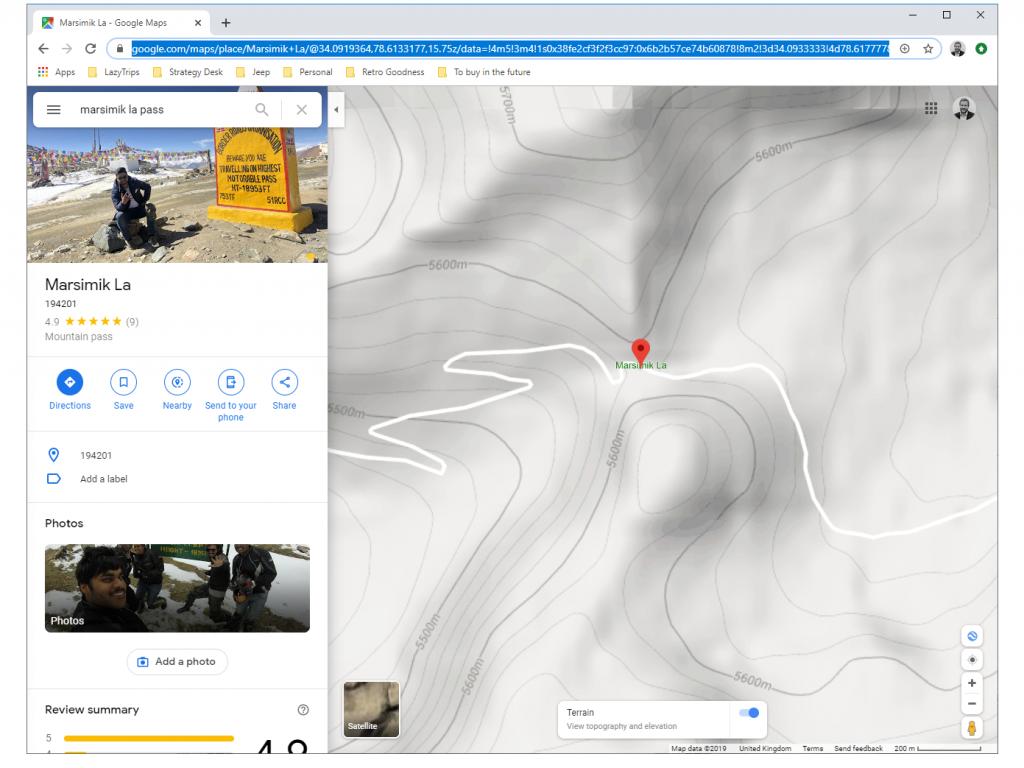Image resolution: width=1024 pixels, height=768 pixels.
Task: Click the Add a label icon
Action: click(x=54, y=479)
